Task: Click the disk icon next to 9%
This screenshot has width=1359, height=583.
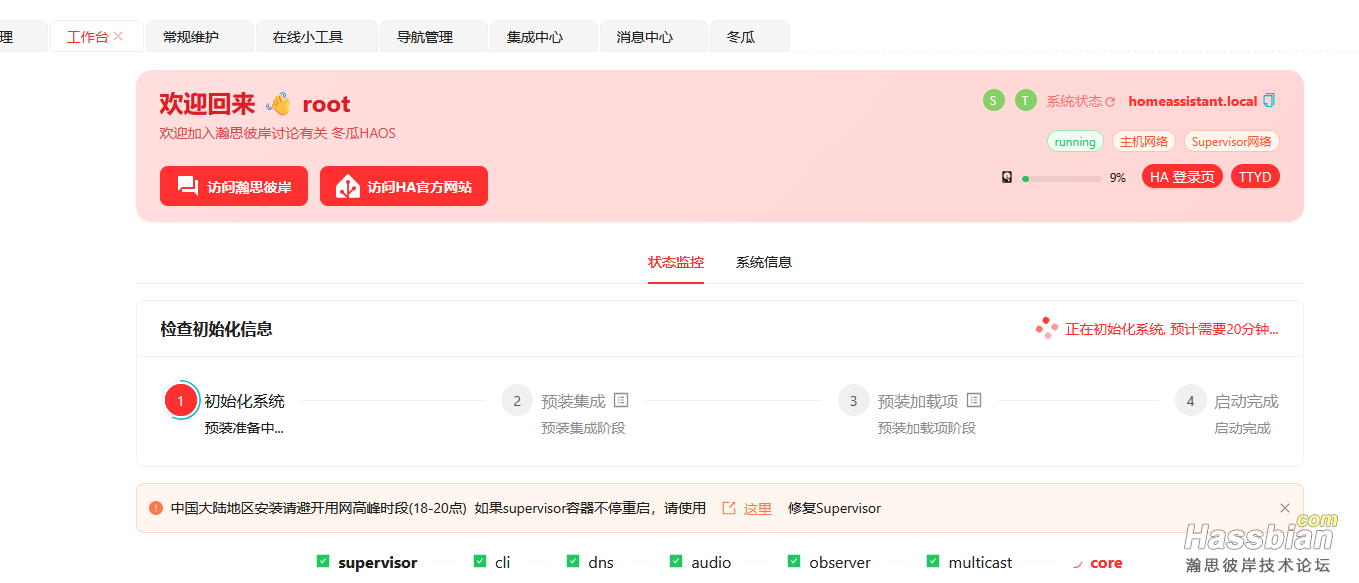Action: (1007, 177)
